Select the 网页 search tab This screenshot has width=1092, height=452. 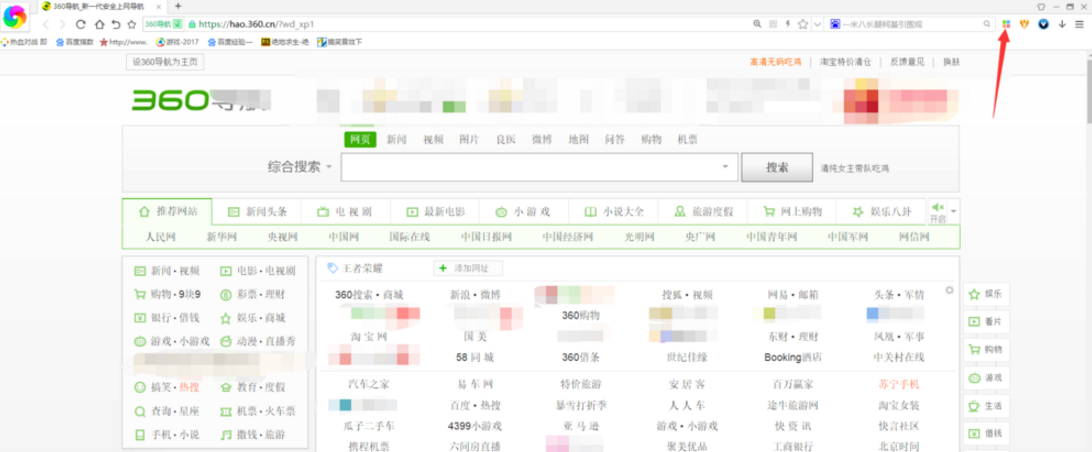point(360,139)
